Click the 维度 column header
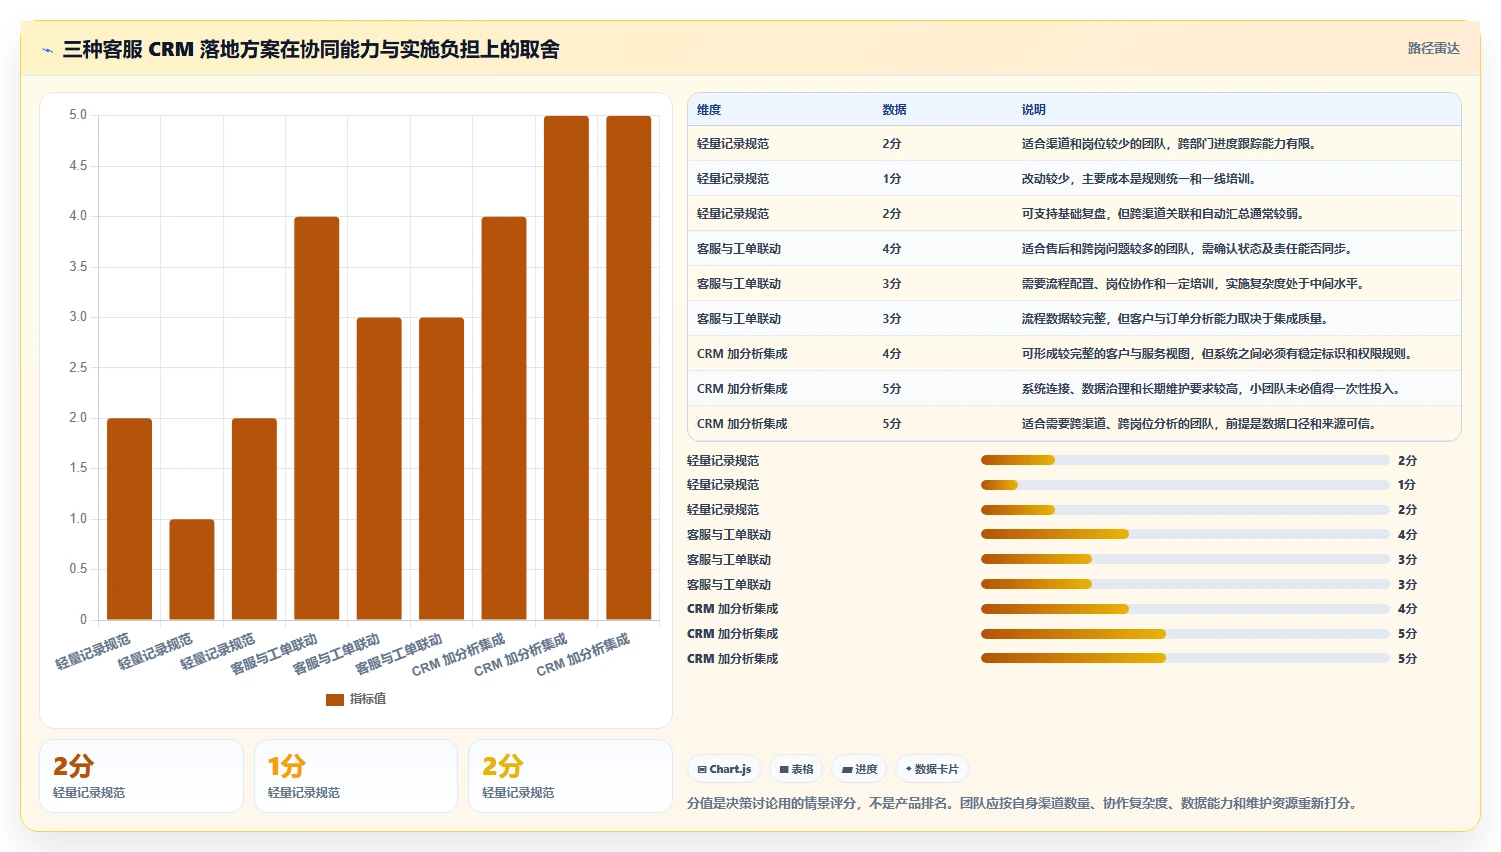This screenshot has width=1501, height=852. (709, 110)
